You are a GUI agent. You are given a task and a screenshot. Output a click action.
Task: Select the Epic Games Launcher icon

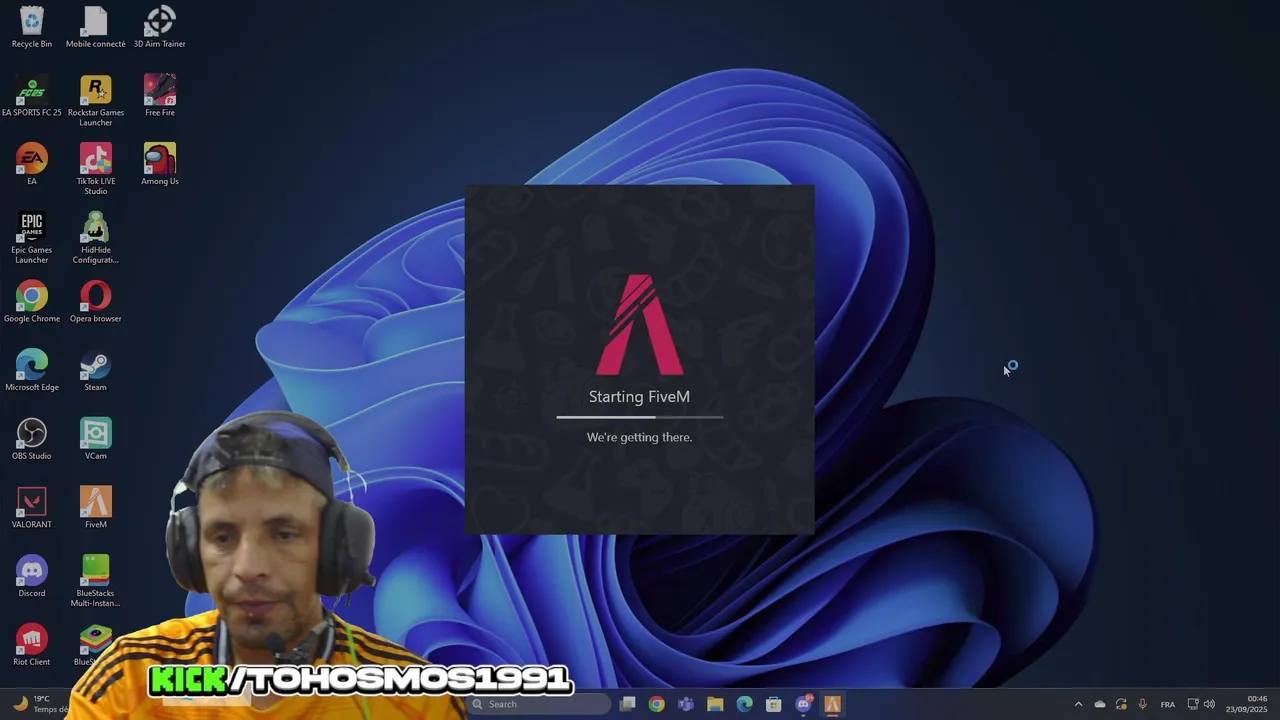32,238
